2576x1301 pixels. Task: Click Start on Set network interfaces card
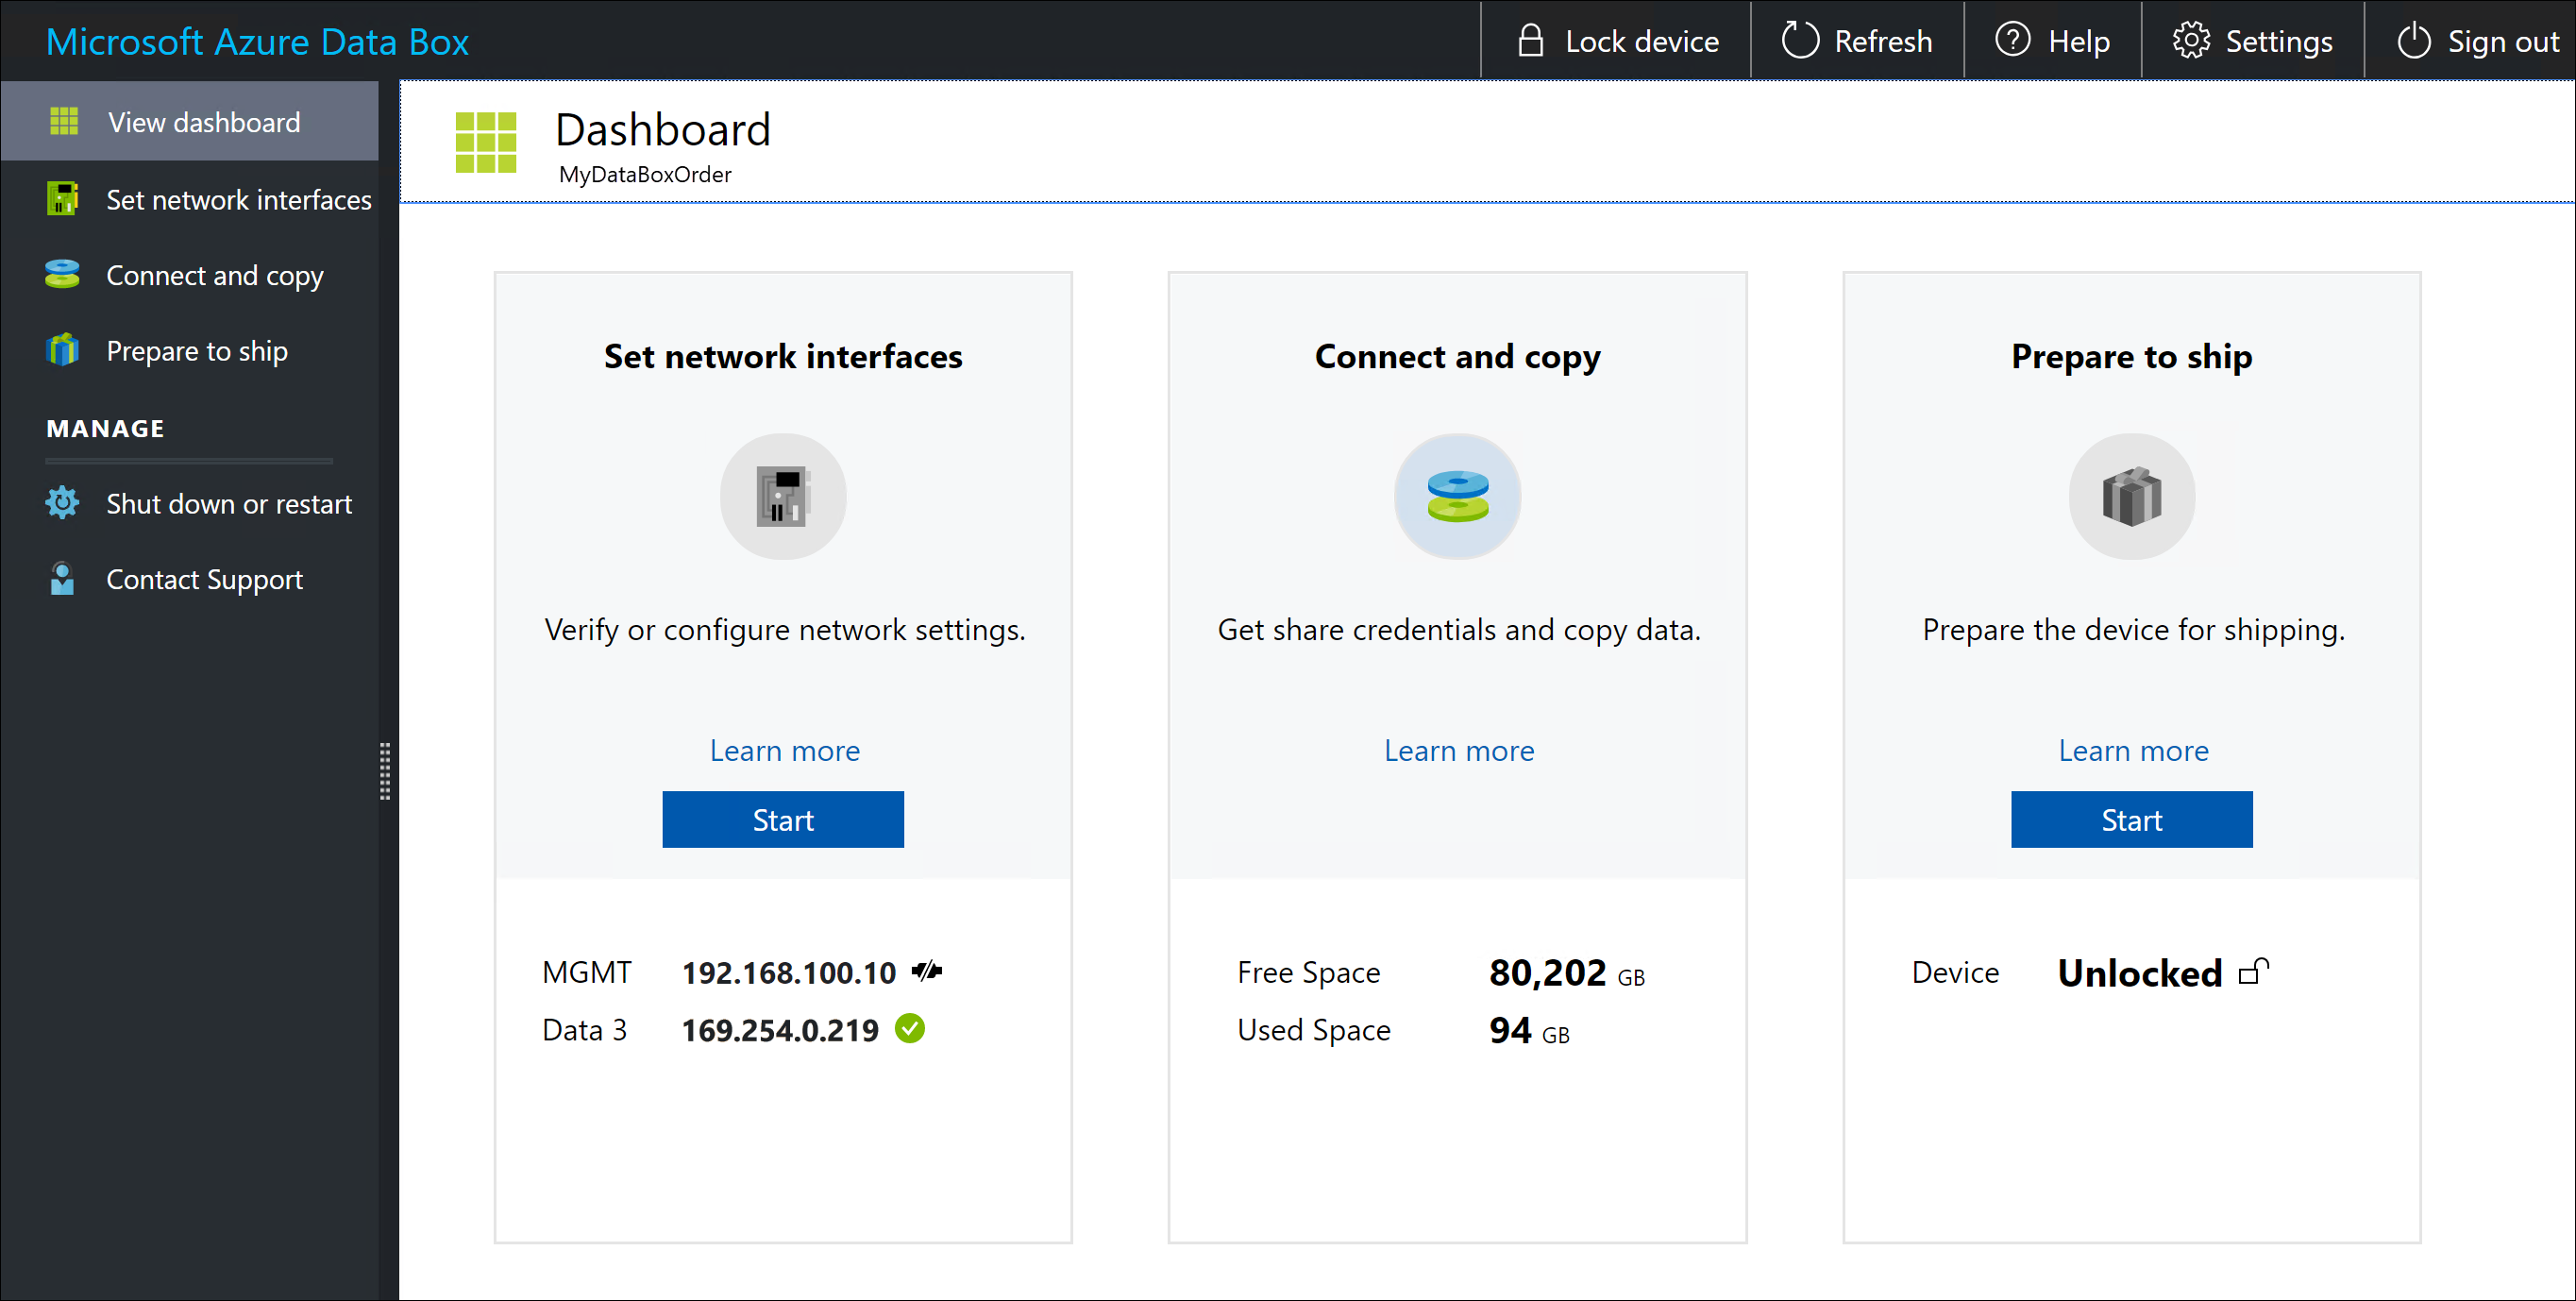[x=782, y=819]
